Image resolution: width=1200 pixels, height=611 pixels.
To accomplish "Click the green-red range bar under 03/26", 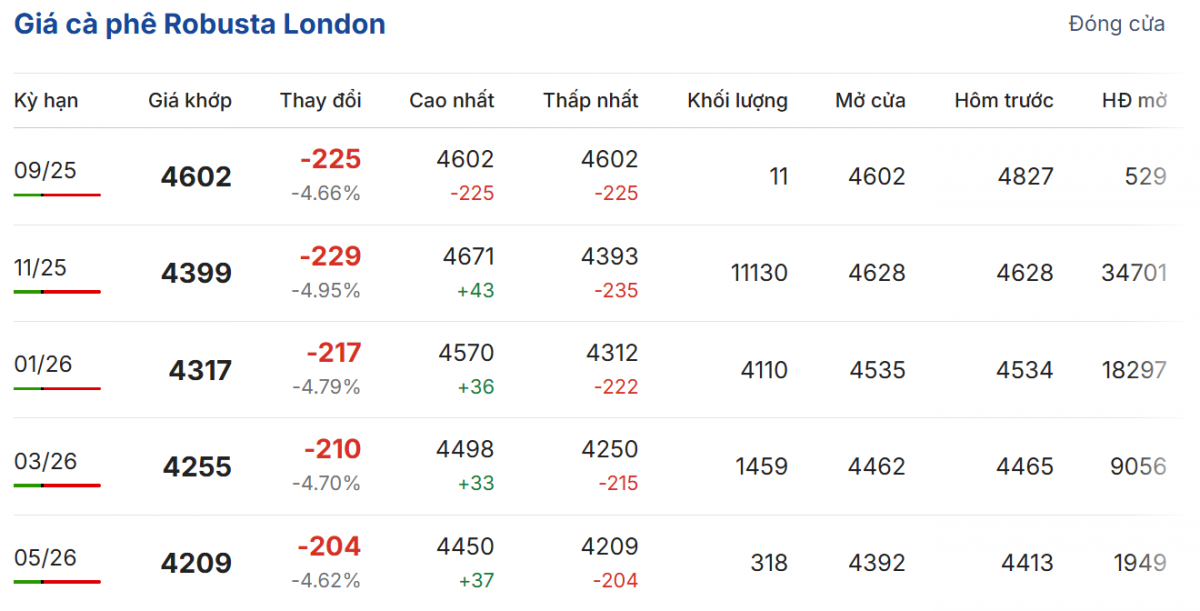I will pyautogui.click(x=57, y=485).
